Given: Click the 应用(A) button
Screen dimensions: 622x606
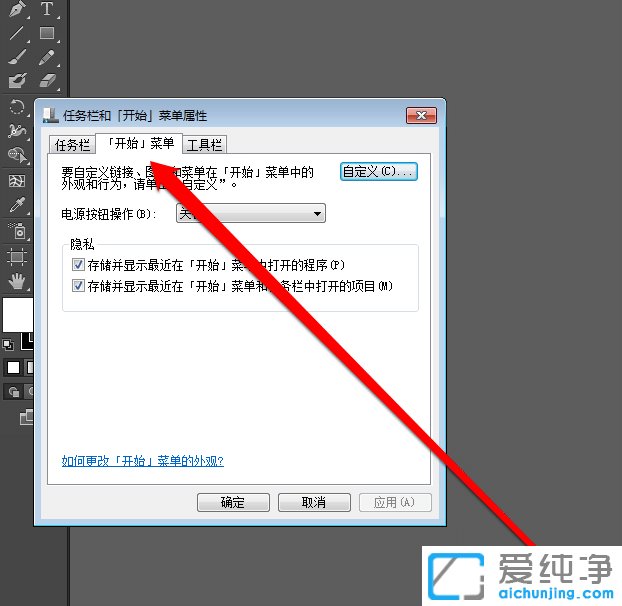Looking at the screenshot, I should (395, 502).
